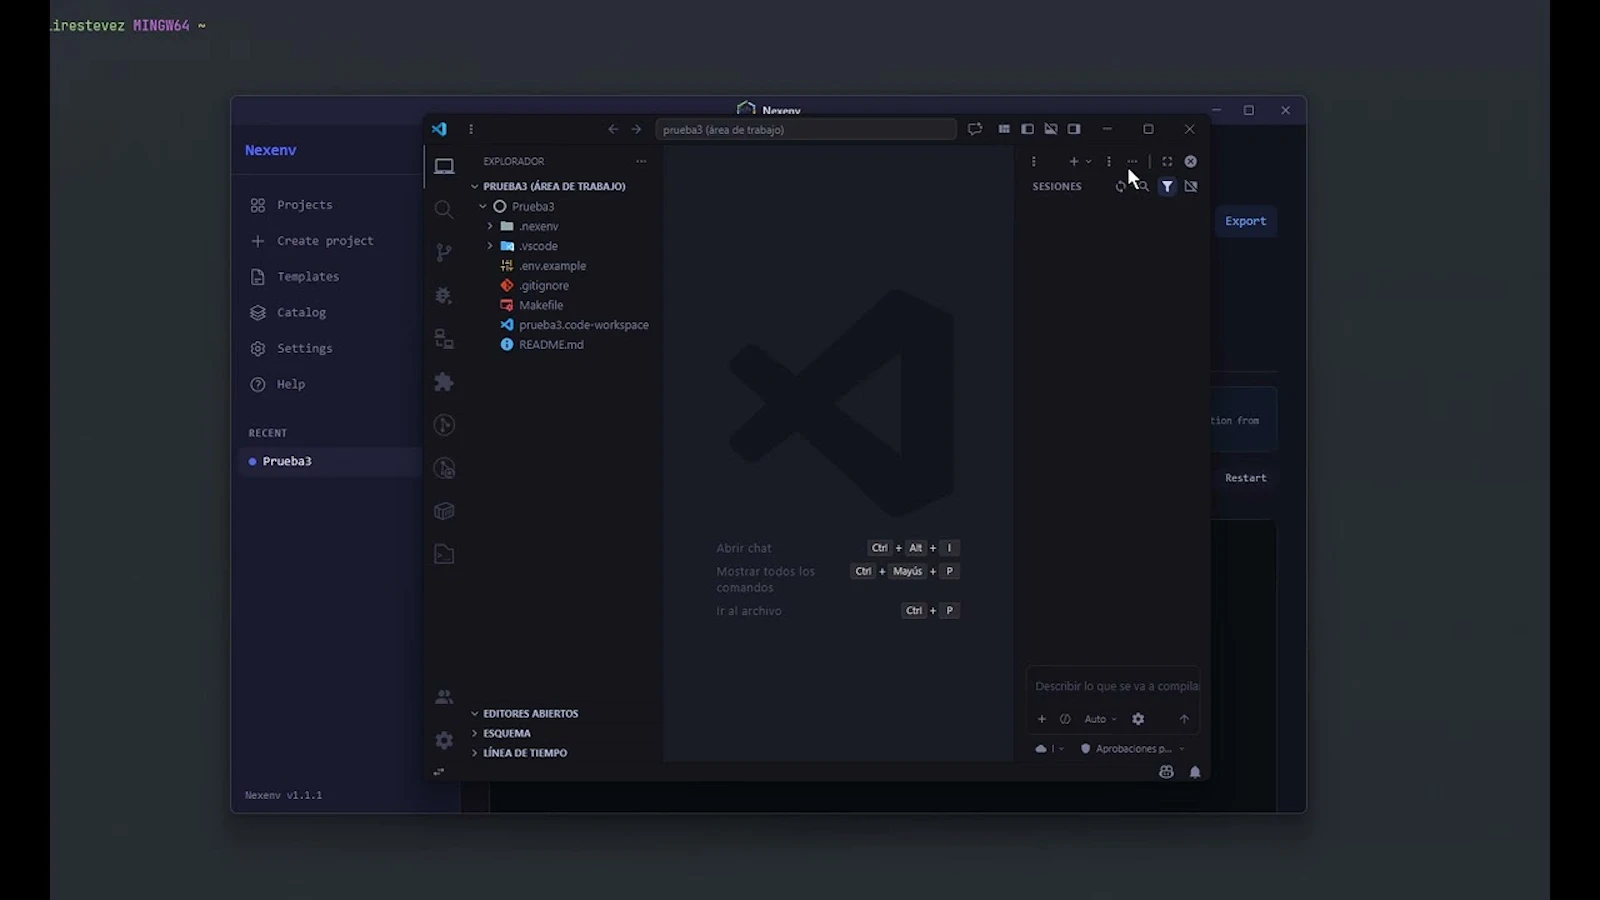Screen dimensions: 1600x900
Task: Maximize the chat panel
Action: click(1167, 161)
